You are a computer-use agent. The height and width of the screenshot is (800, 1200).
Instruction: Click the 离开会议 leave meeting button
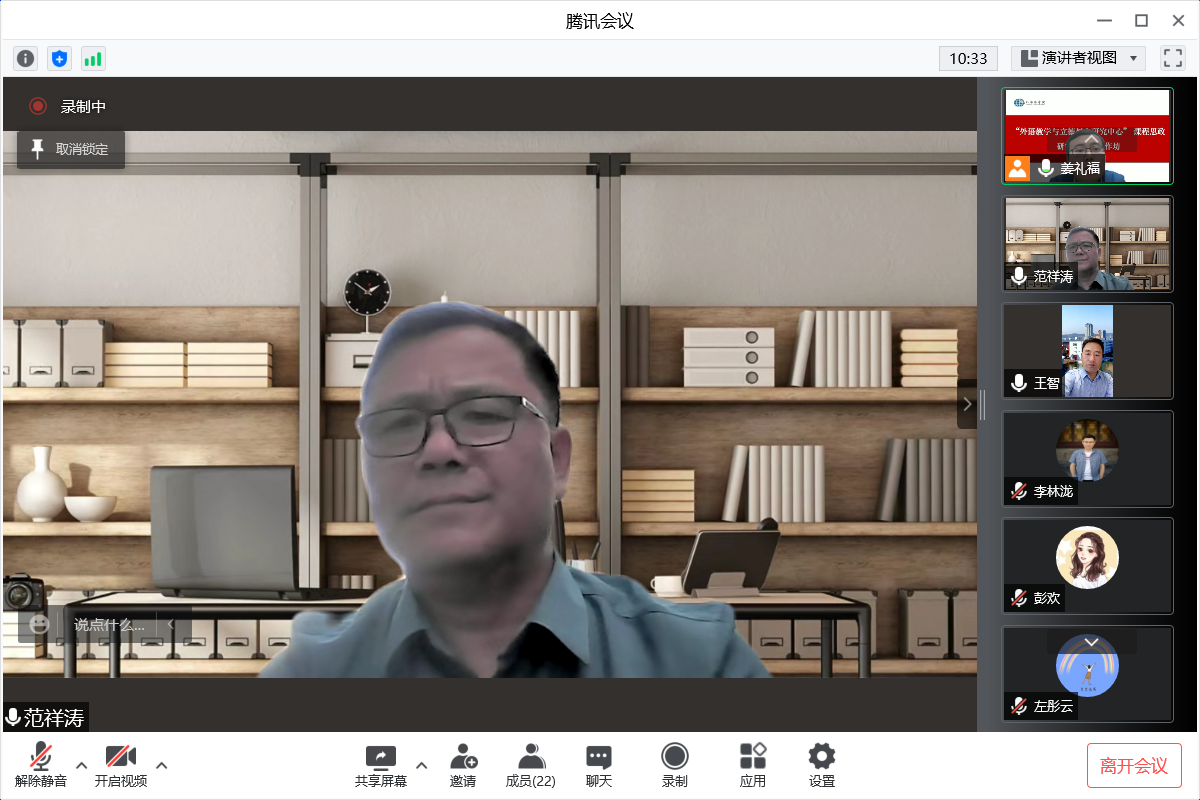point(1134,766)
